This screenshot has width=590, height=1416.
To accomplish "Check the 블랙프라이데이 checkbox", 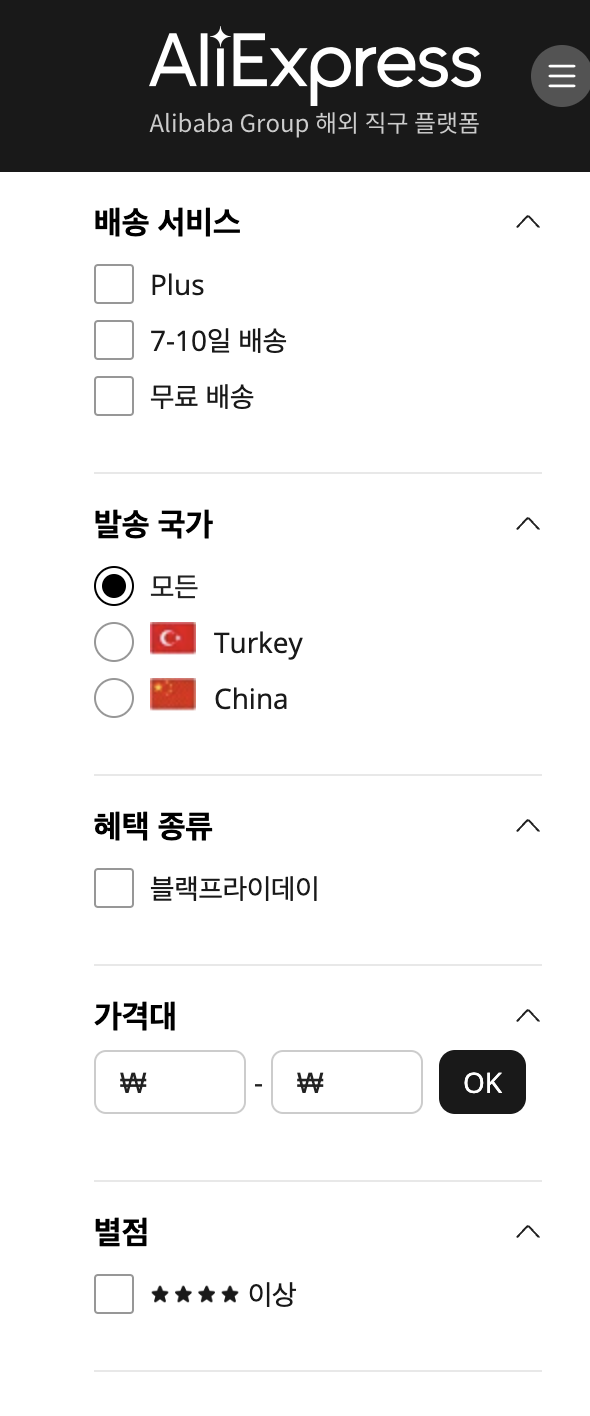I will (x=114, y=888).
